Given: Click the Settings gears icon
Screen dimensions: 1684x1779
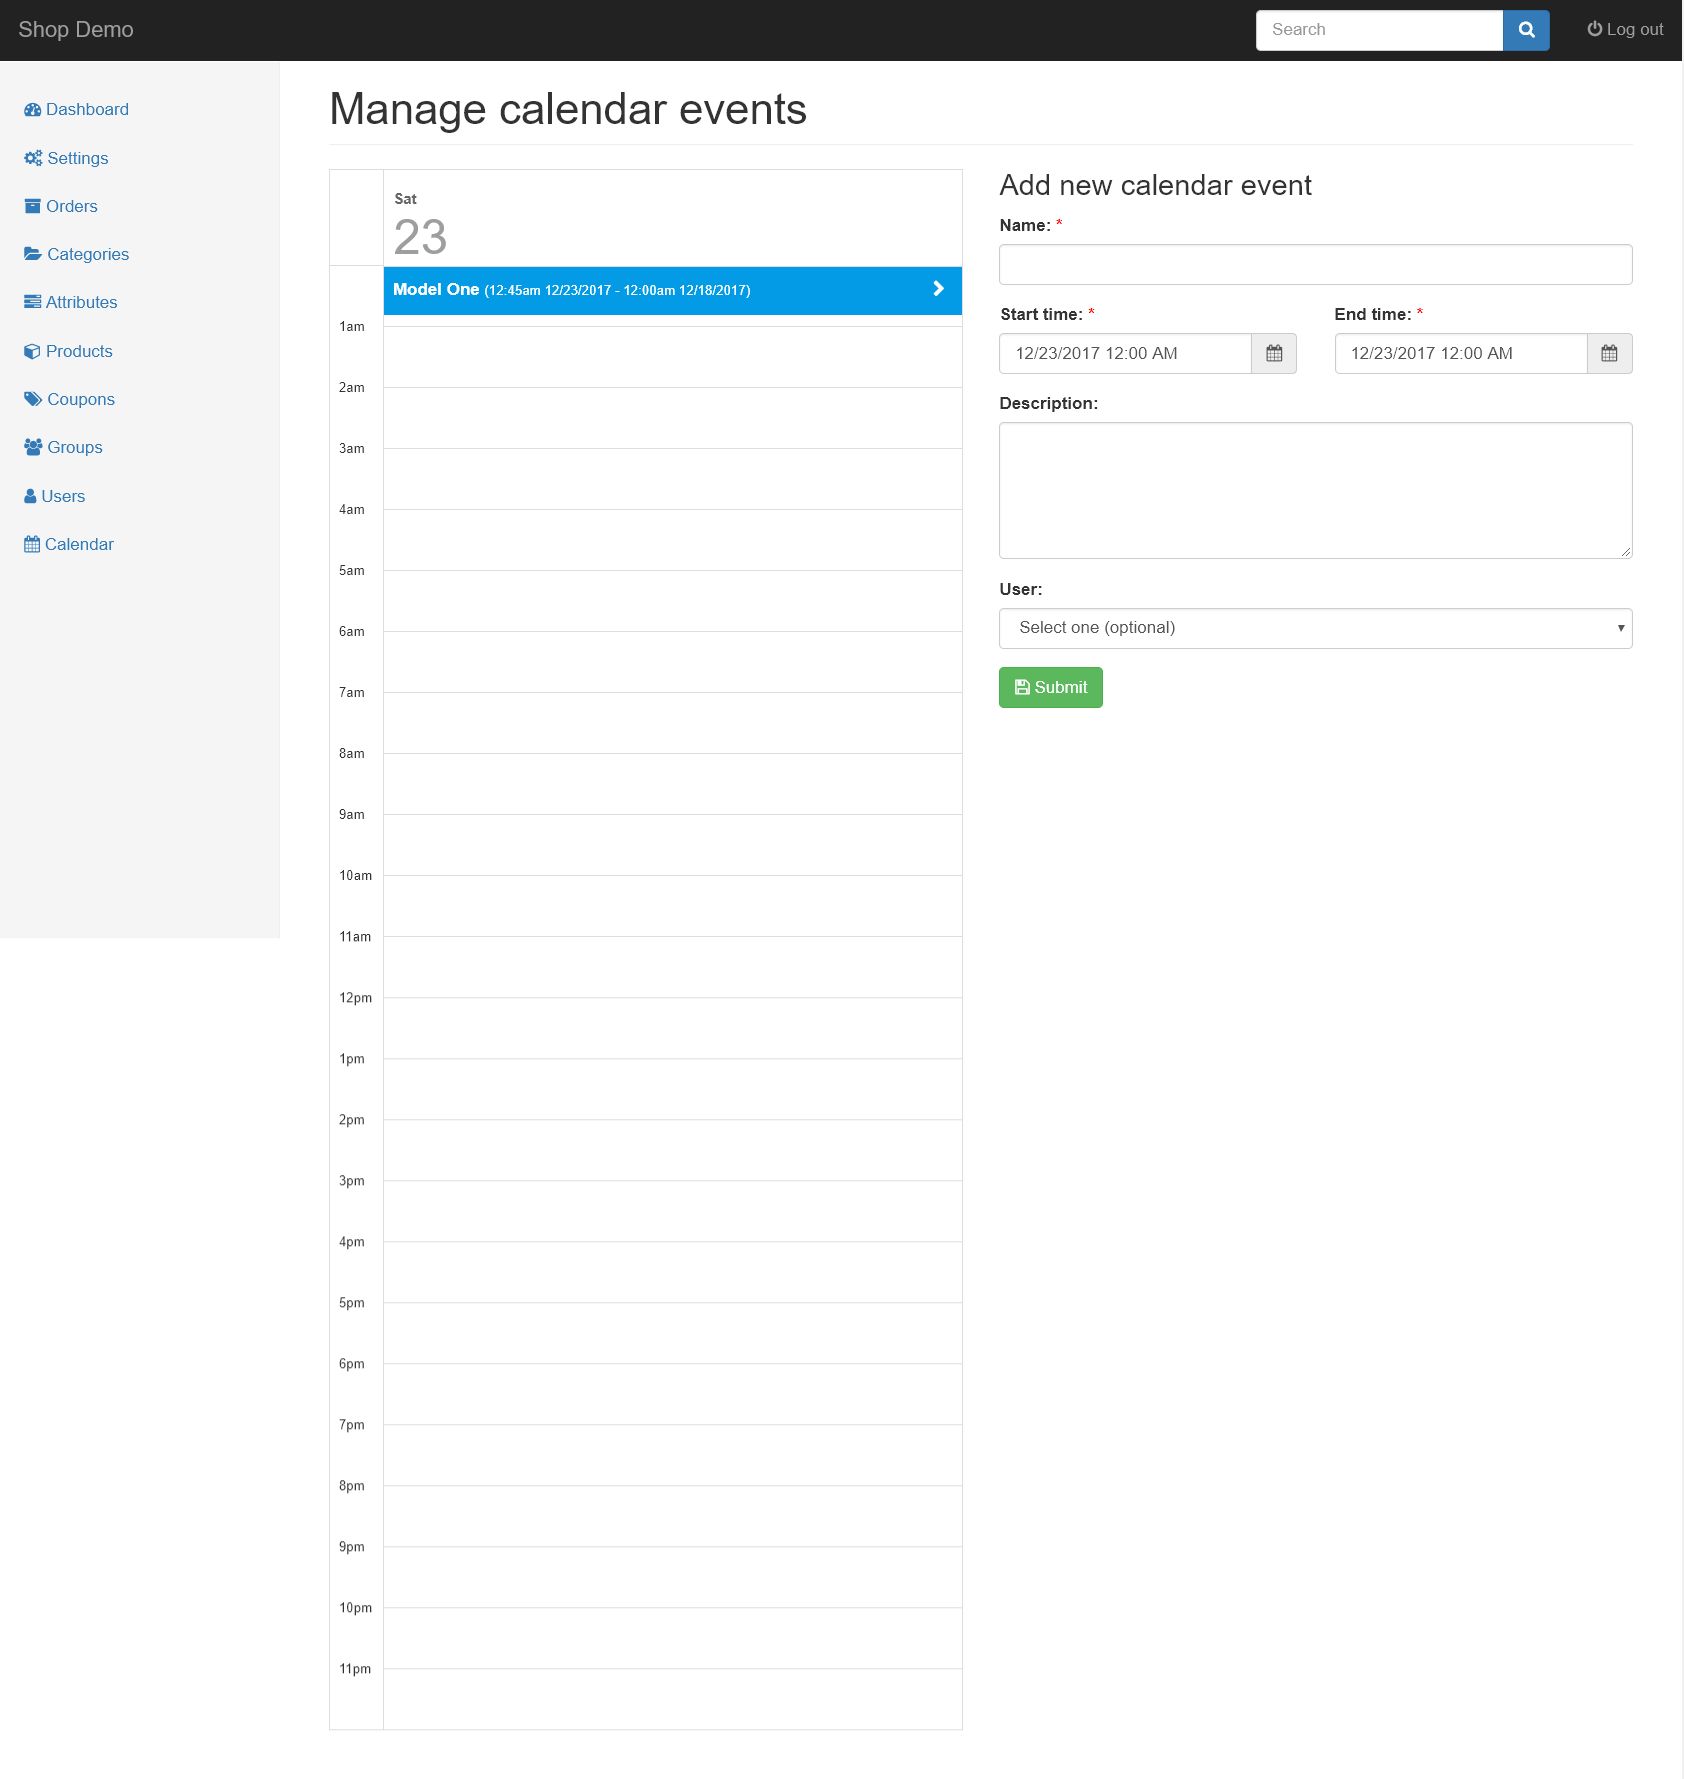Looking at the screenshot, I should 33,158.
